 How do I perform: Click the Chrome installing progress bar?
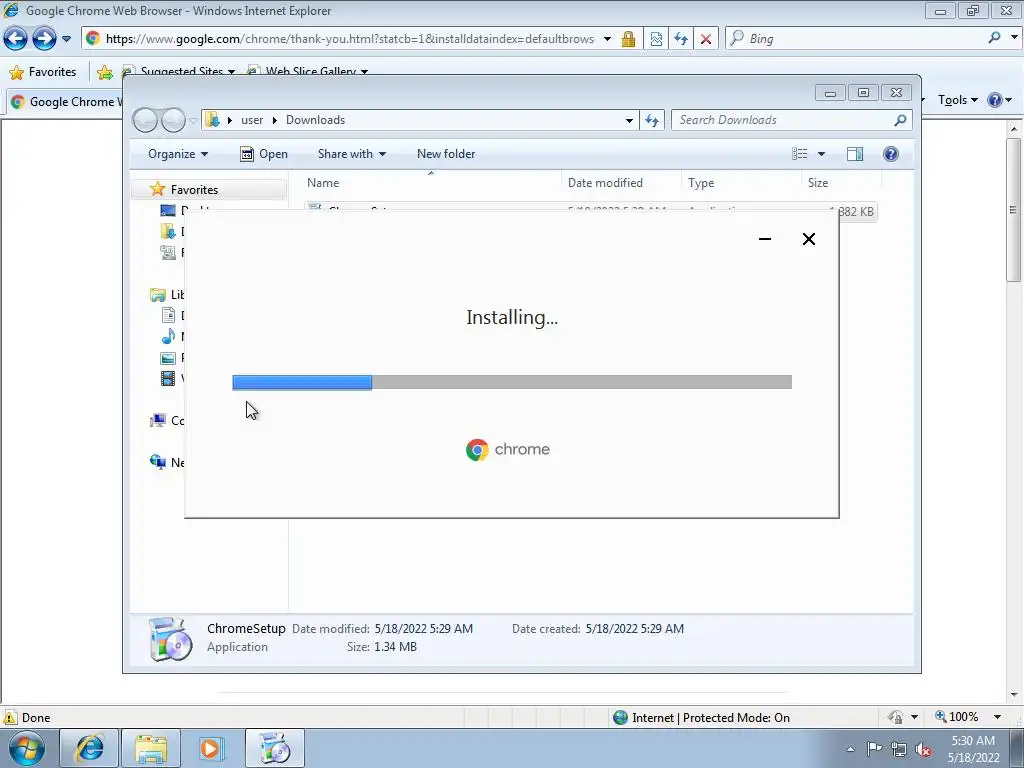(512, 382)
